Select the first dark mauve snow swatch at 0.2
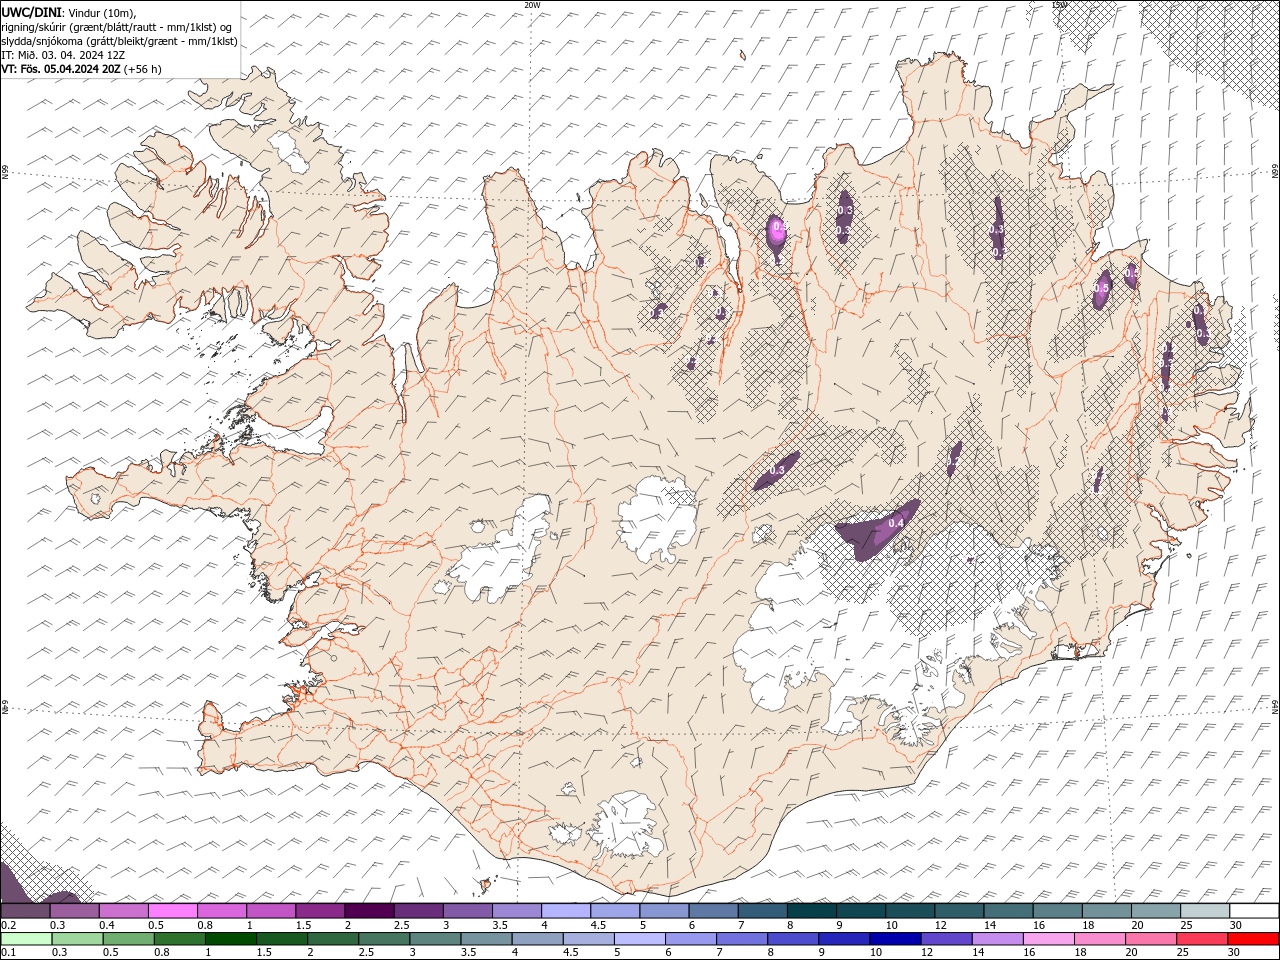 pos(25,911)
